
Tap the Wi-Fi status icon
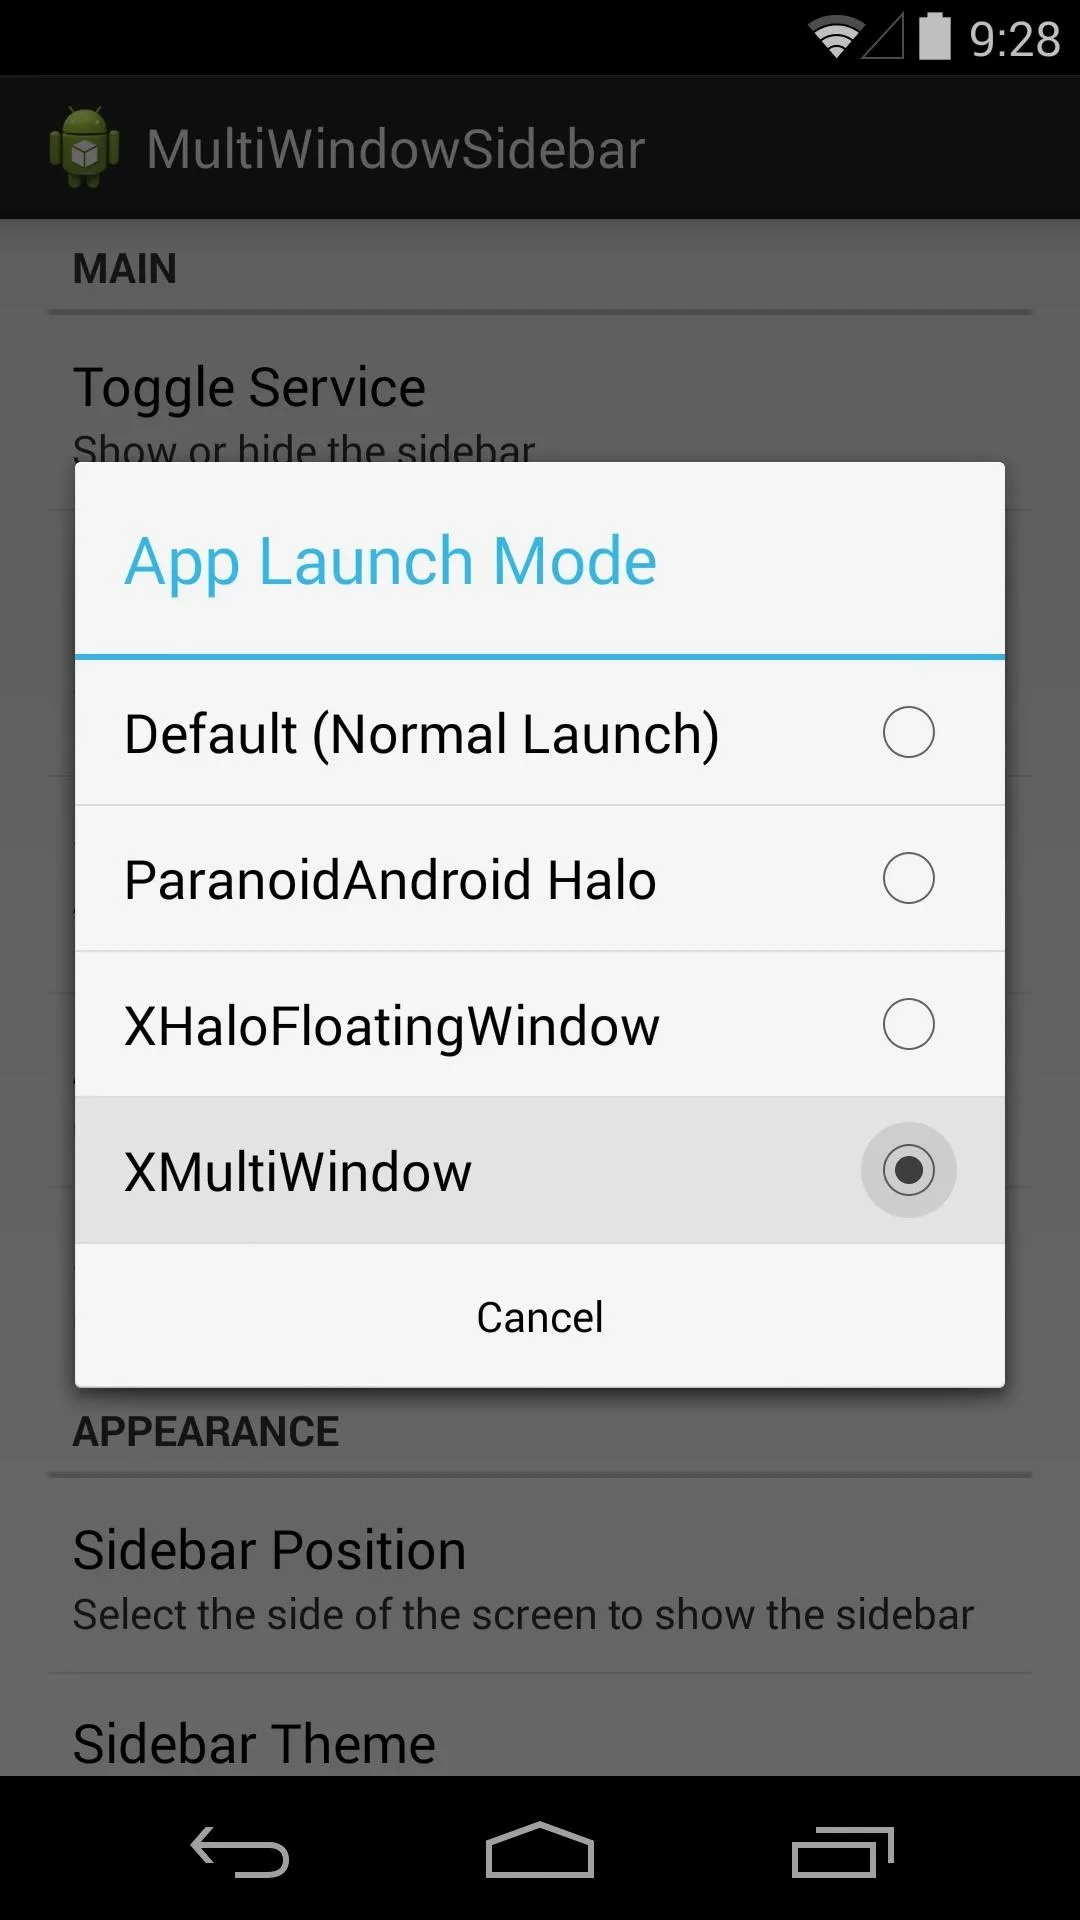pyautogui.click(x=836, y=38)
